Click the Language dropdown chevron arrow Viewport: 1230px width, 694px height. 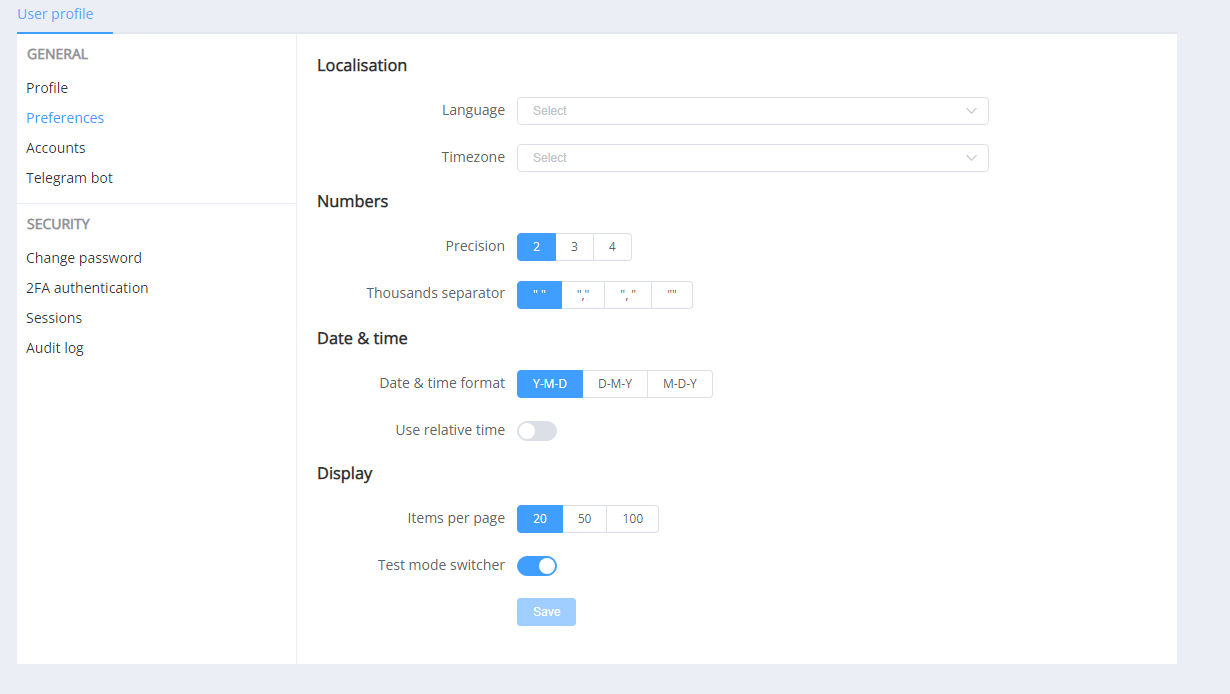971,111
